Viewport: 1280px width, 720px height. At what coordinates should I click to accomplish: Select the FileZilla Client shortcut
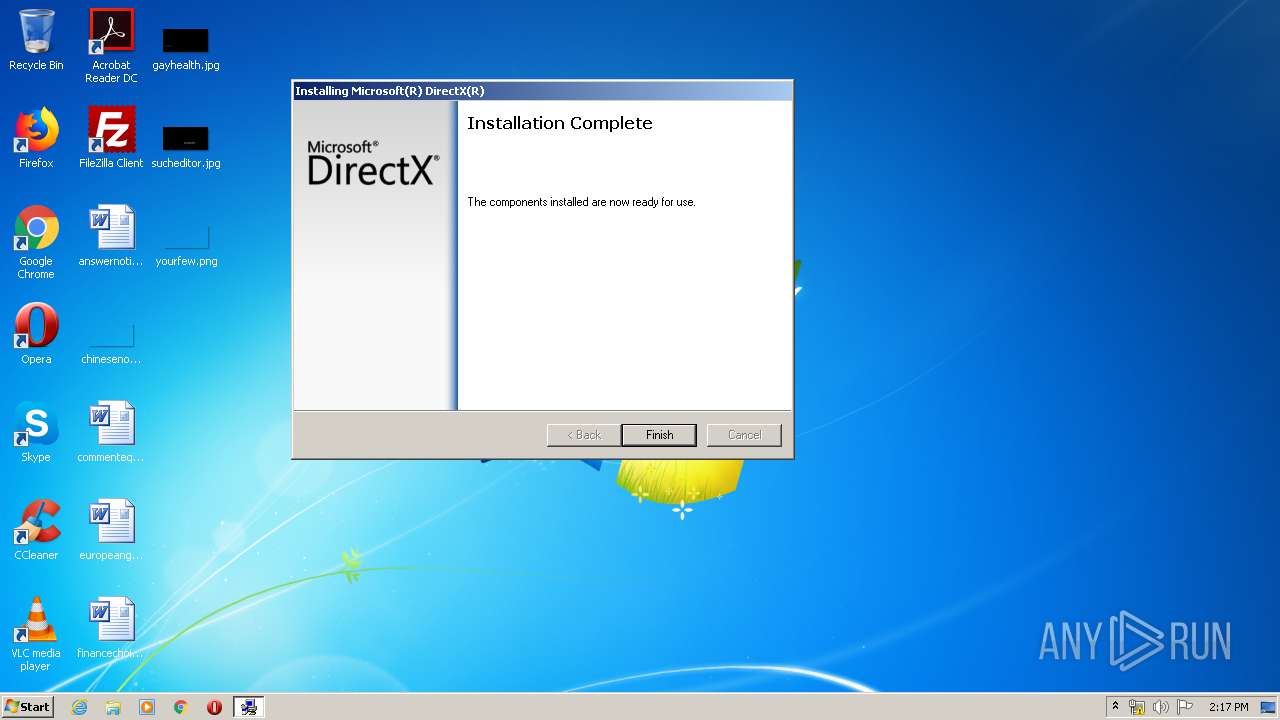point(111,138)
